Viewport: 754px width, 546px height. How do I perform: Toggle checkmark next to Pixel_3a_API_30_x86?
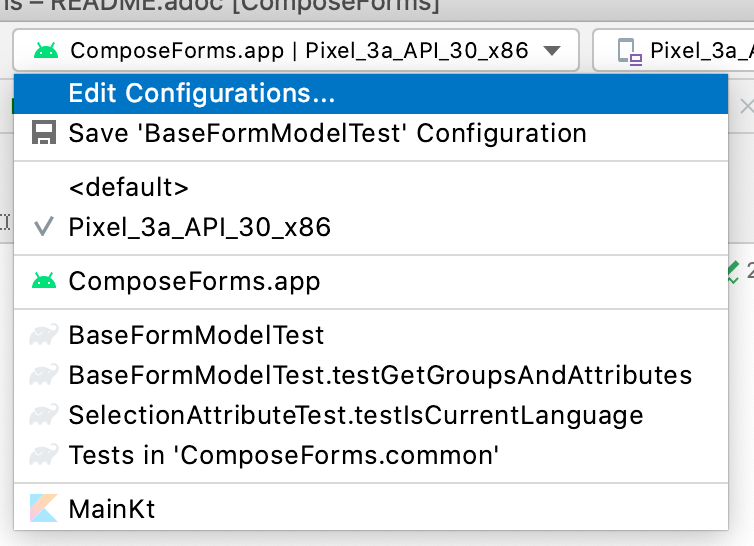click(43, 227)
